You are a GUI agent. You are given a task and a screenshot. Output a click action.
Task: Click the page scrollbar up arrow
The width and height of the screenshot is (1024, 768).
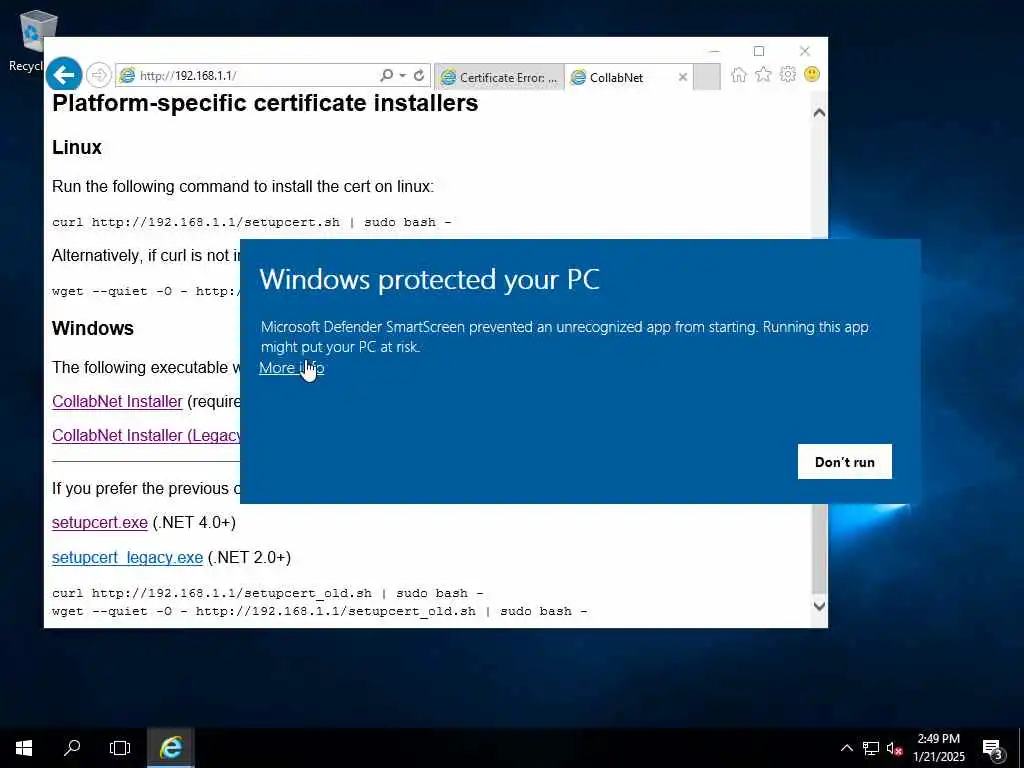coord(819,112)
